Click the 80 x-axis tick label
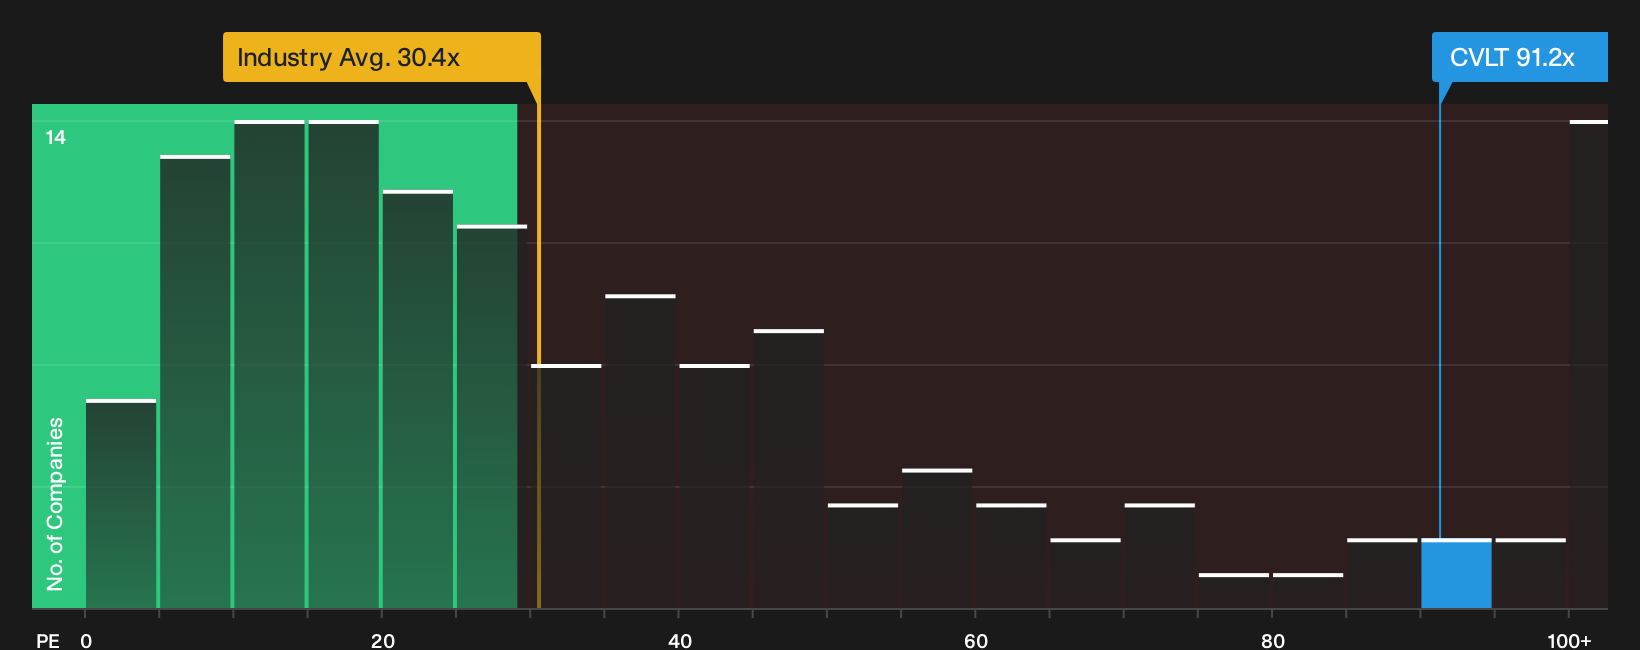1640x650 pixels. 1272,640
